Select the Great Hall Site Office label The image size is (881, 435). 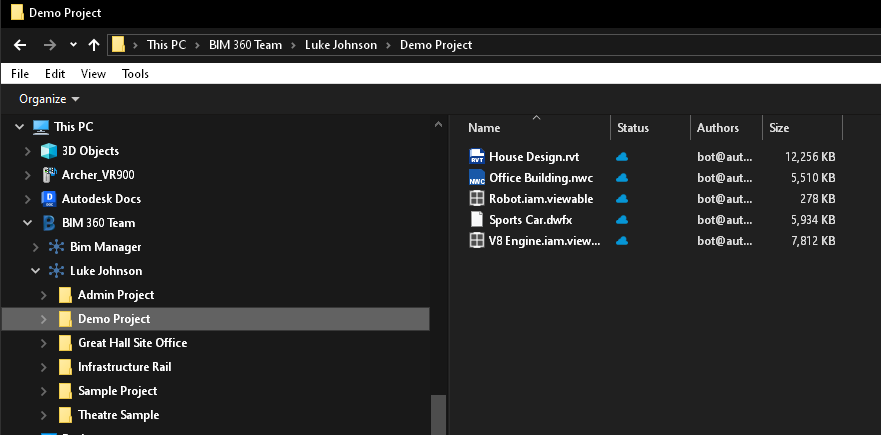click(133, 343)
